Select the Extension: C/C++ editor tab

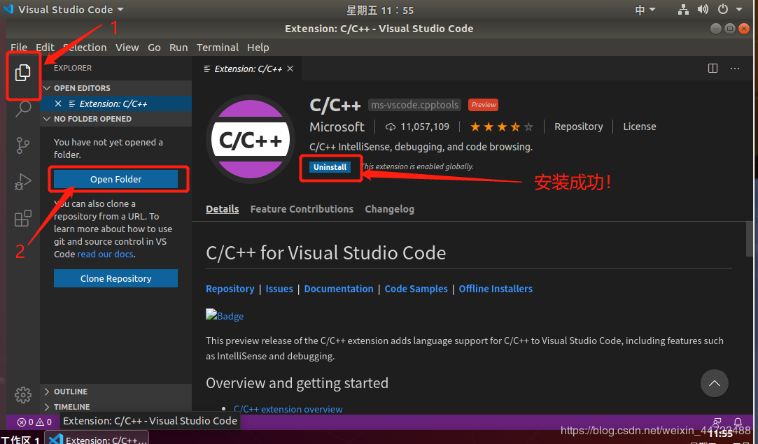click(248, 69)
